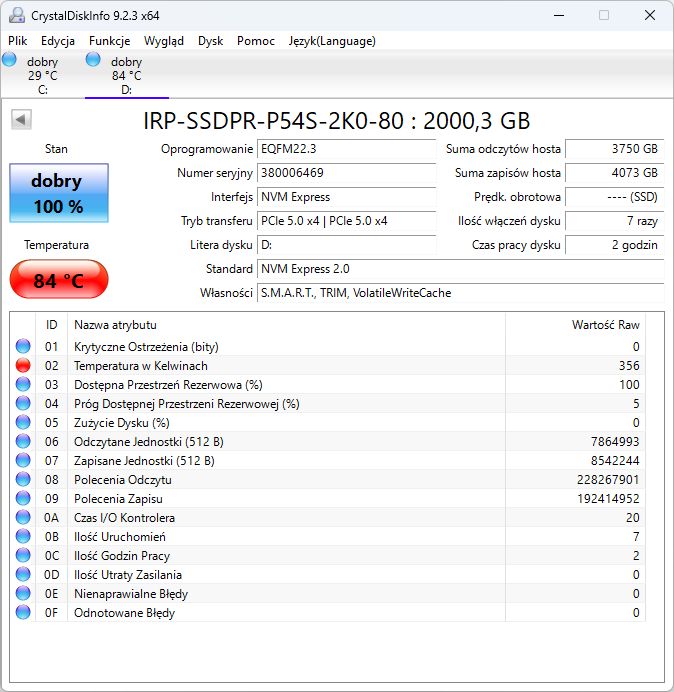Open the Plik menu
The width and height of the screenshot is (674, 692).
tap(18, 41)
